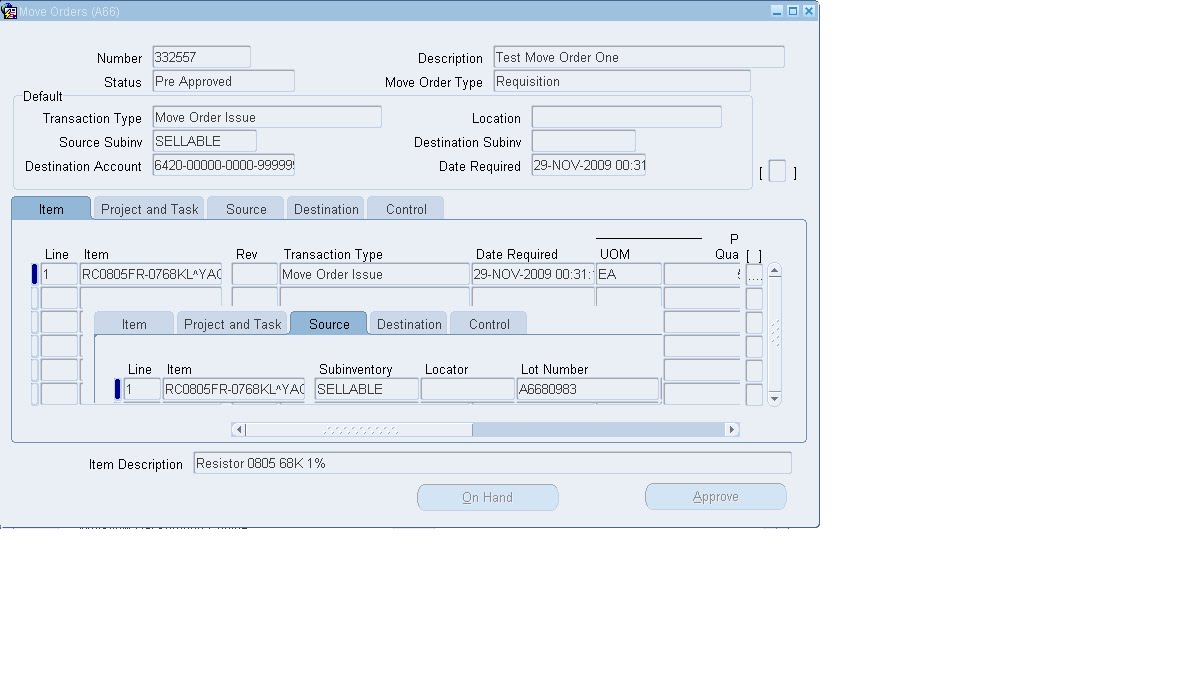1201x676 pixels.
Task: Click the Description field with Test Move Order One
Action: pyautogui.click(x=638, y=57)
